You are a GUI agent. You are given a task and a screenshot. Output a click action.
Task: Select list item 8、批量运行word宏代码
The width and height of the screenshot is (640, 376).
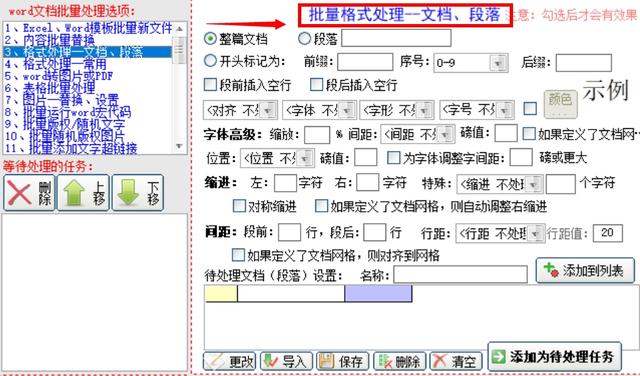tap(88, 112)
